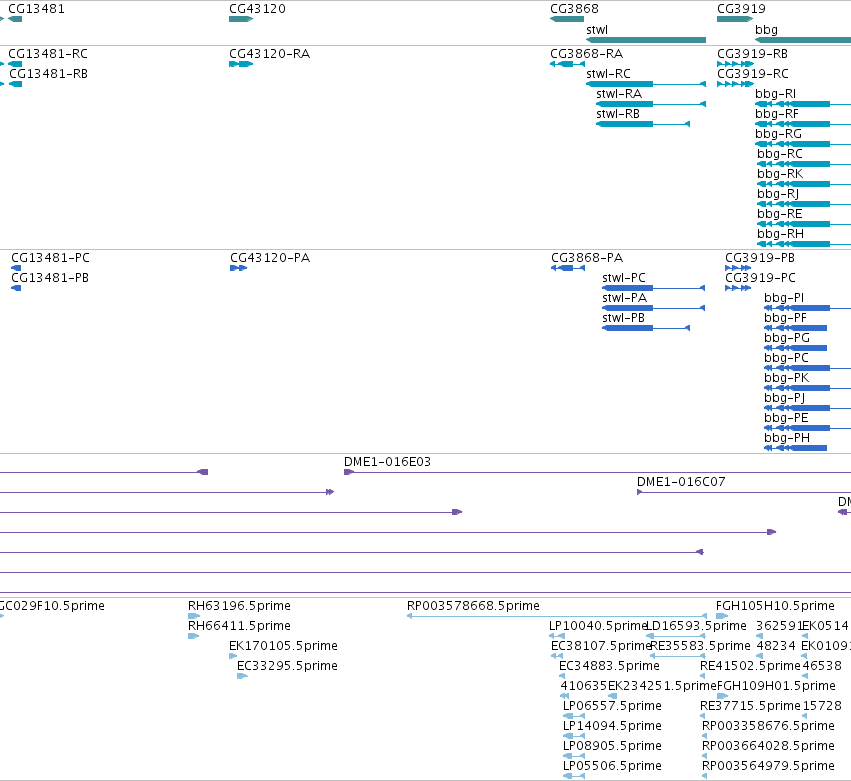Select transcript CG3868-RA
The image size is (851, 781).
coord(567,64)
